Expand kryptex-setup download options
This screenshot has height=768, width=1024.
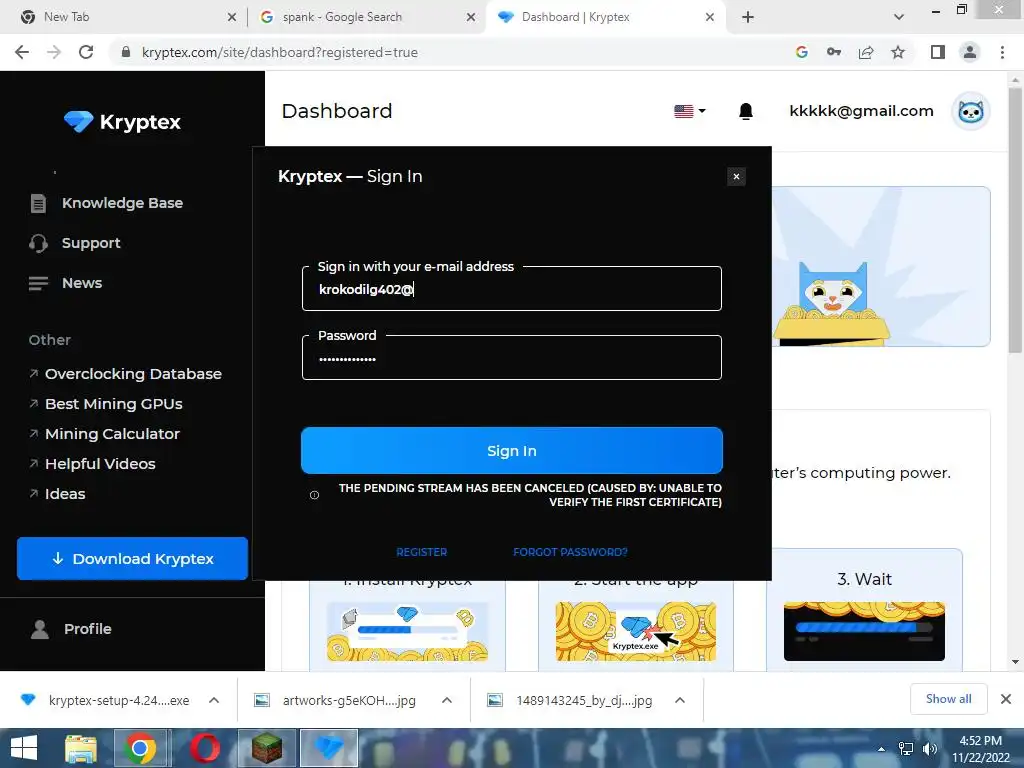pyautogui.click(x=214, y=700)
